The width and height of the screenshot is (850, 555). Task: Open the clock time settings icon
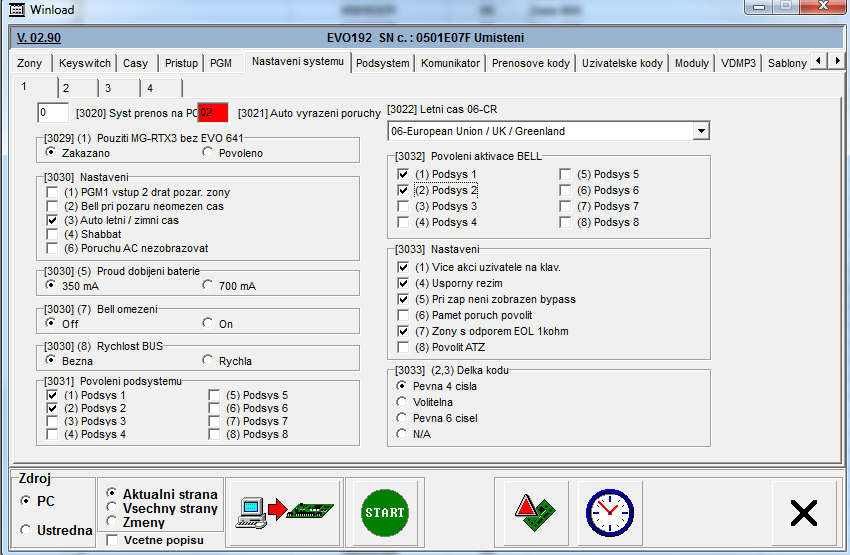(x=608, y=512)
